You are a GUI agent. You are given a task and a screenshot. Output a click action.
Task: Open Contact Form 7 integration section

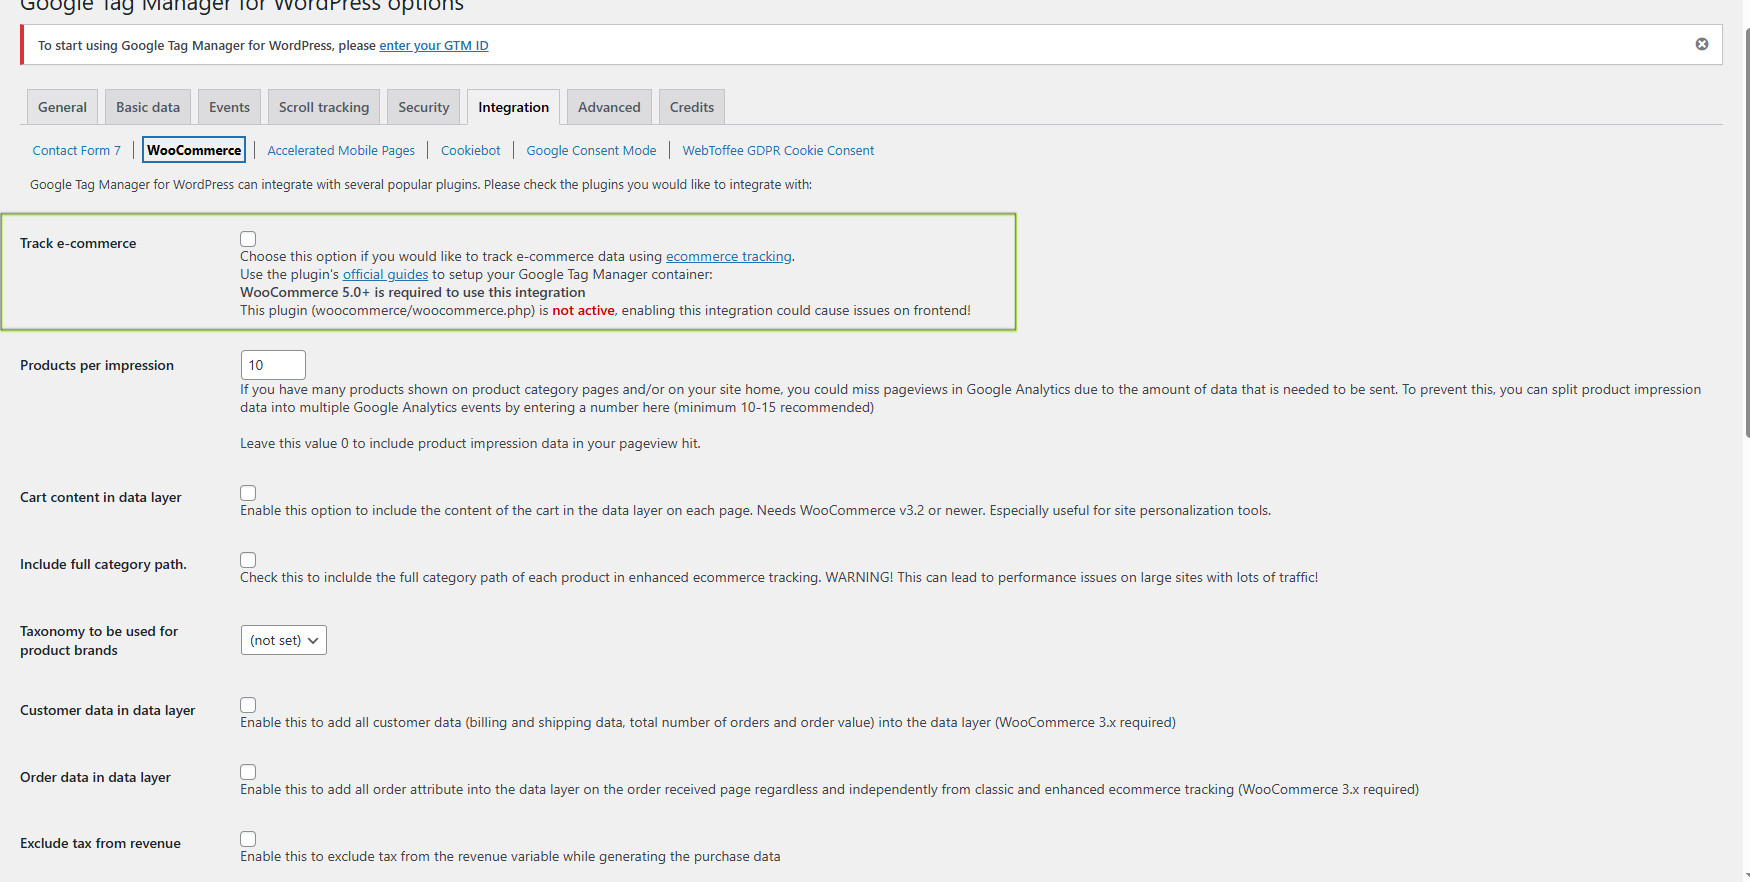pyautogui.click(x=76, y=150)
